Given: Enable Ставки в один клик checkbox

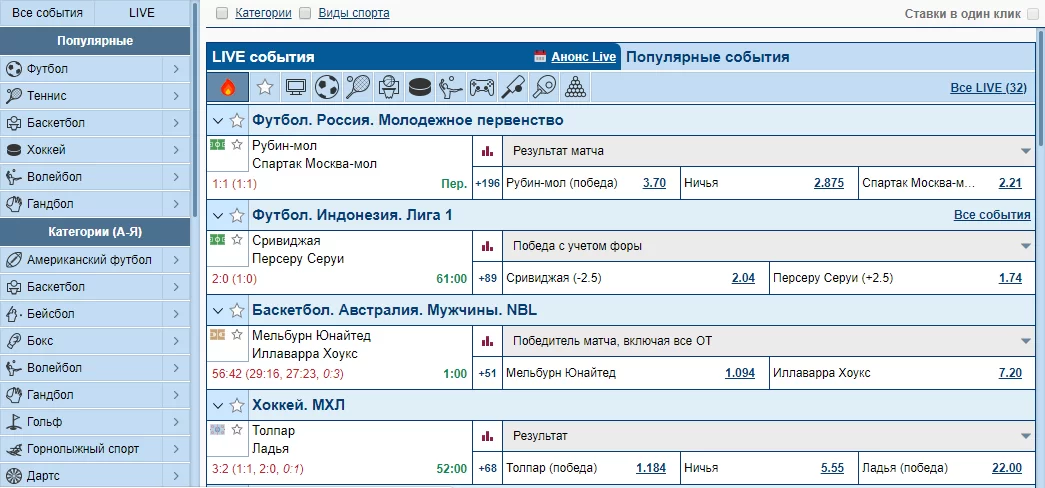Looking at the screenshot, I should [x=1029, y=14].
